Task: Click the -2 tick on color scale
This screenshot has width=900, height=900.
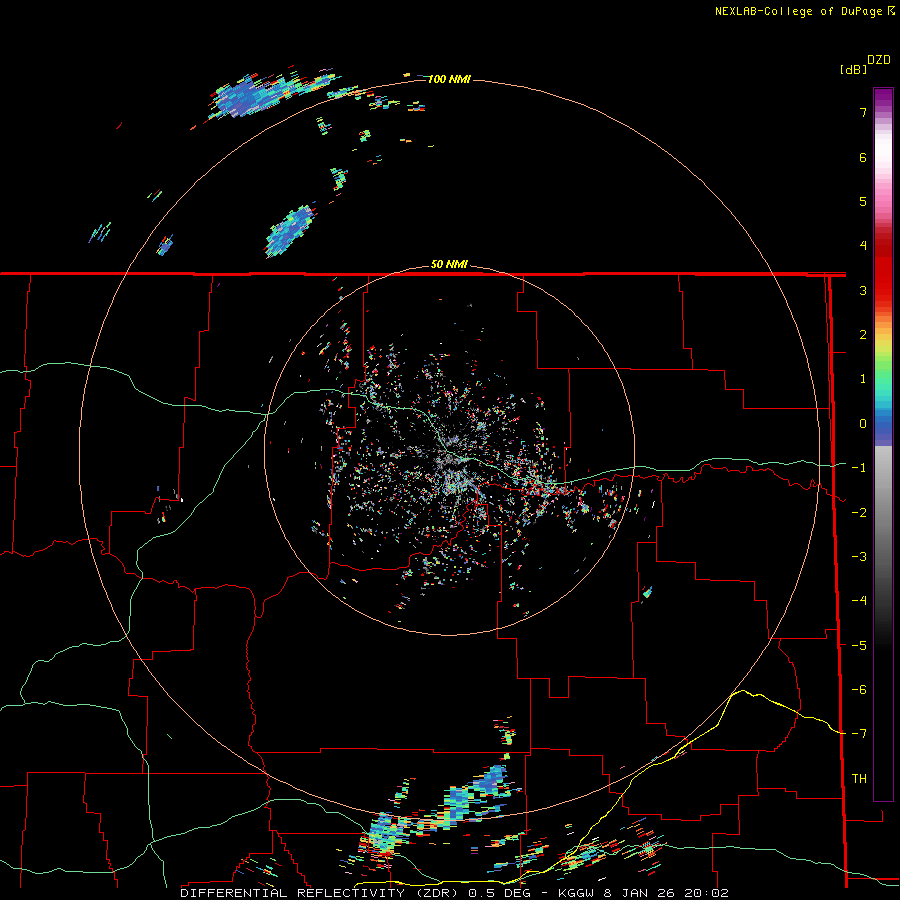Action: pyautogui.click(x=859, y=512)
